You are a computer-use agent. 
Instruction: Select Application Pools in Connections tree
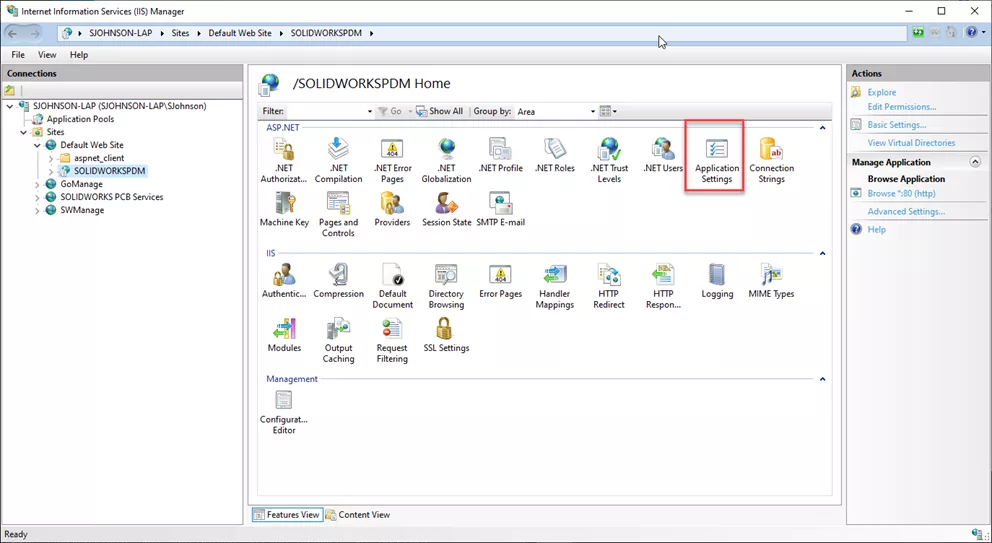coord(80,119)
